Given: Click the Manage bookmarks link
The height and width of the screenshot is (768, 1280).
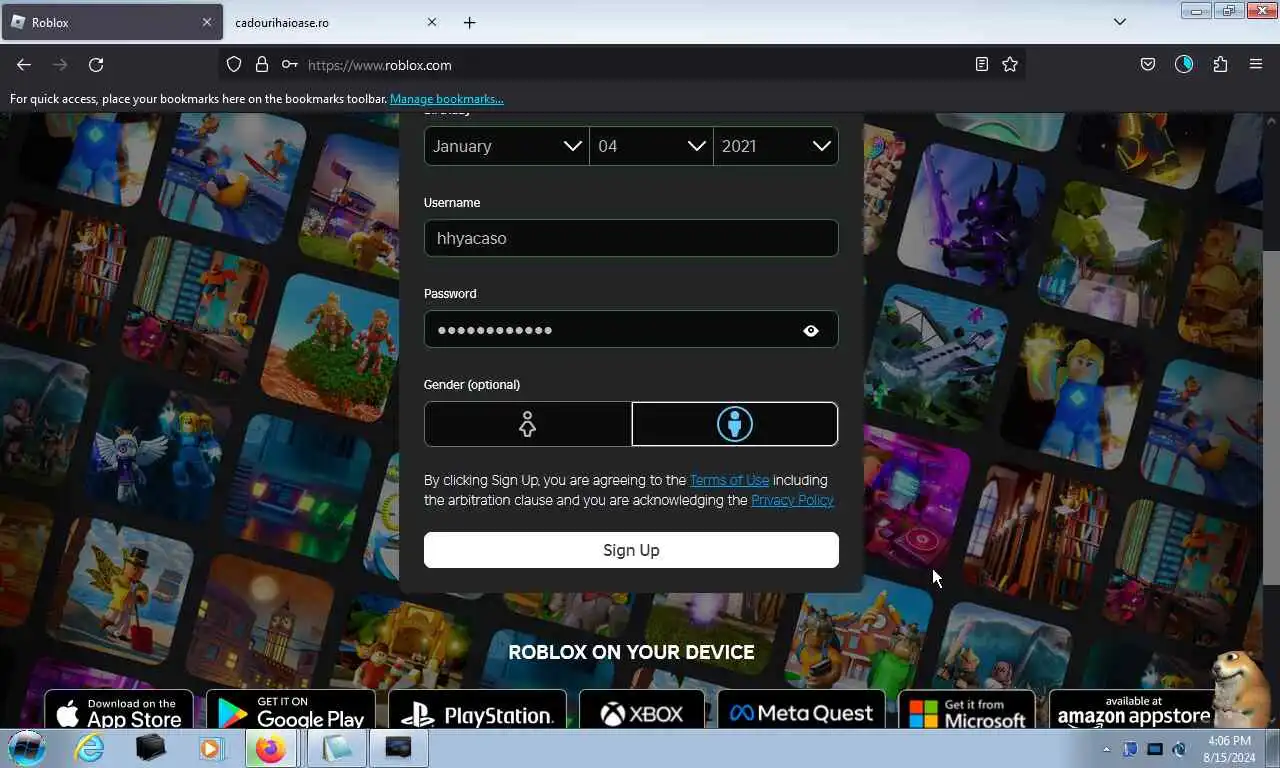Looking at the screenshot, I should pos(446,99).
